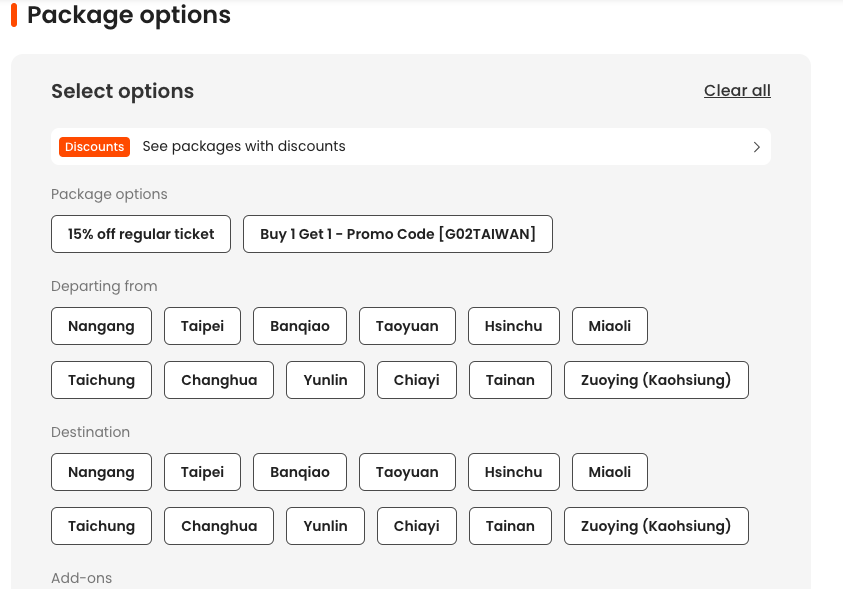Select Tainan as the destination

(510, 526)
